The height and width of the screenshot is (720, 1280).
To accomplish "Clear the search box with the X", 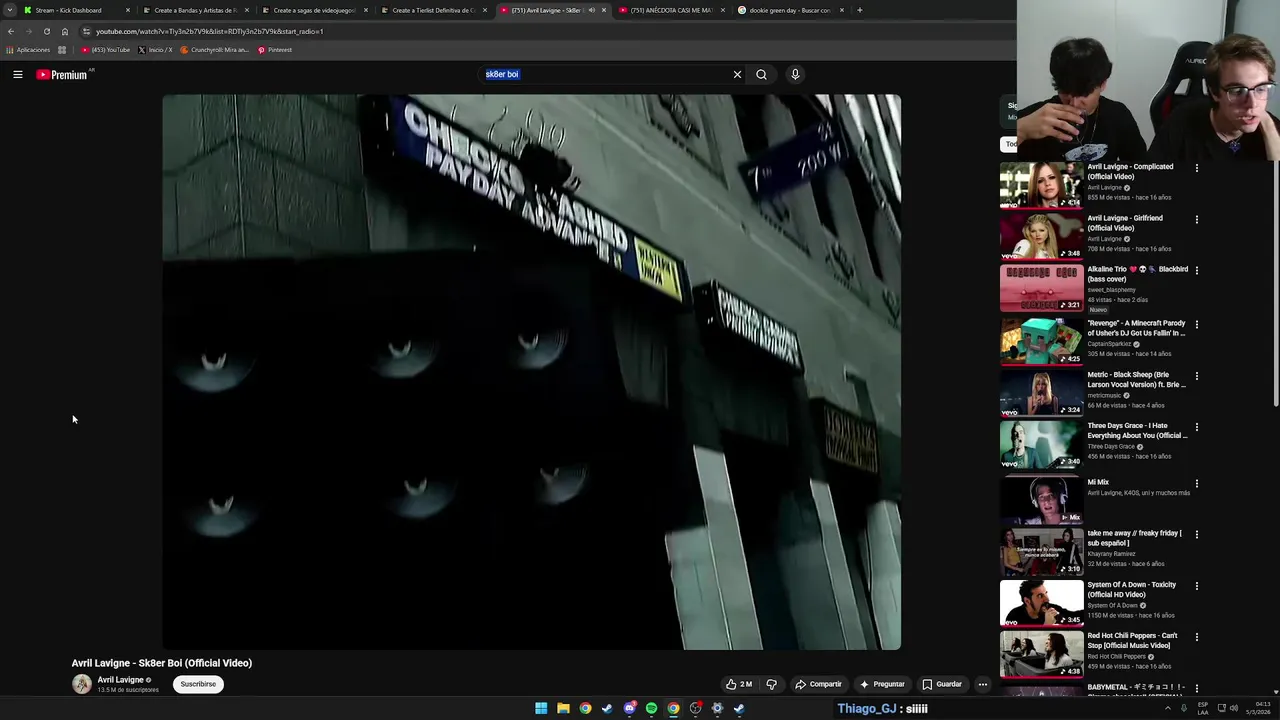I will 737,74.
